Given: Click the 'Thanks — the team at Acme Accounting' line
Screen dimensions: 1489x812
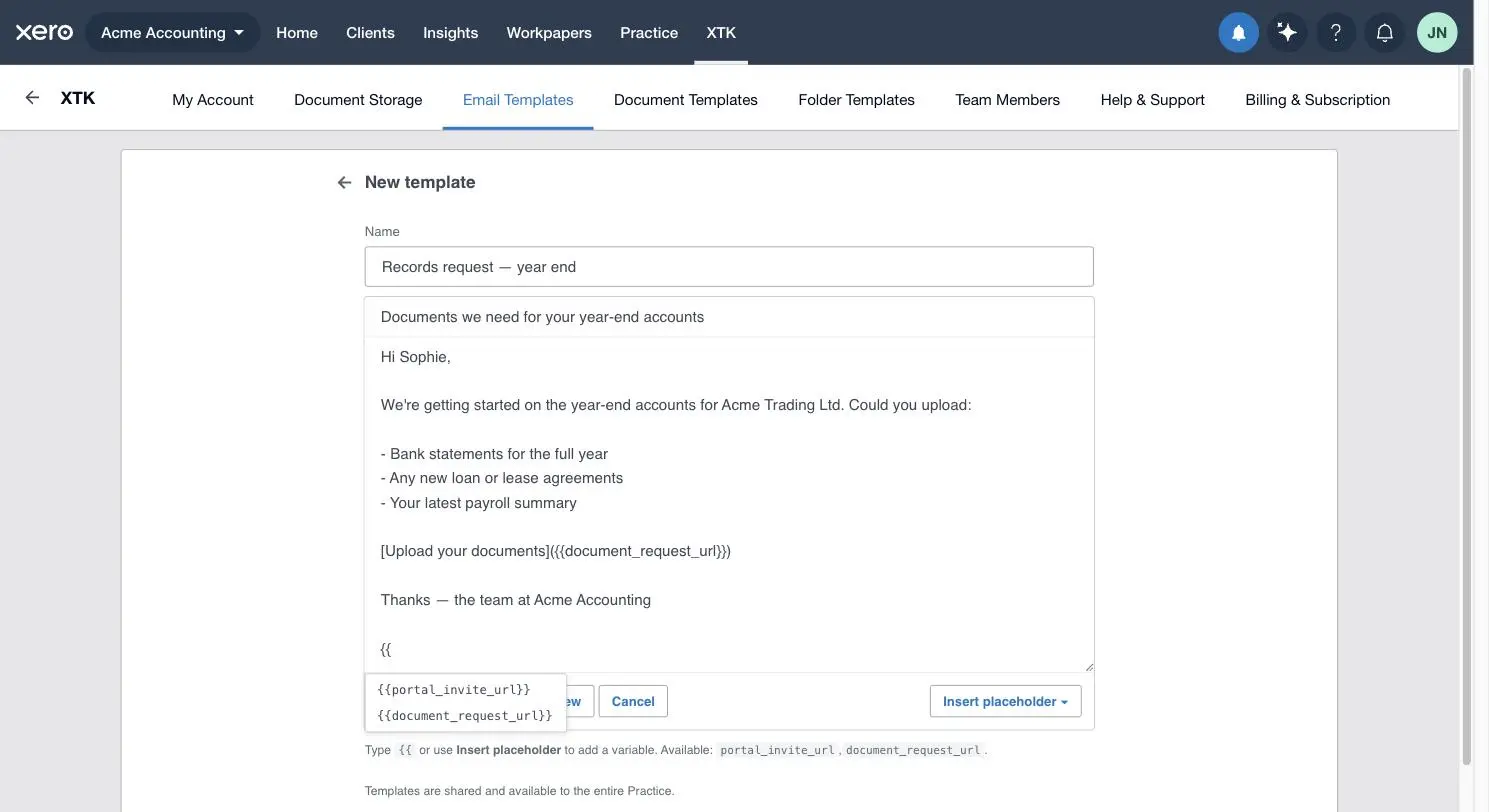Looking at the screenshot, I should pyautogui.click(x=516, y=600).
